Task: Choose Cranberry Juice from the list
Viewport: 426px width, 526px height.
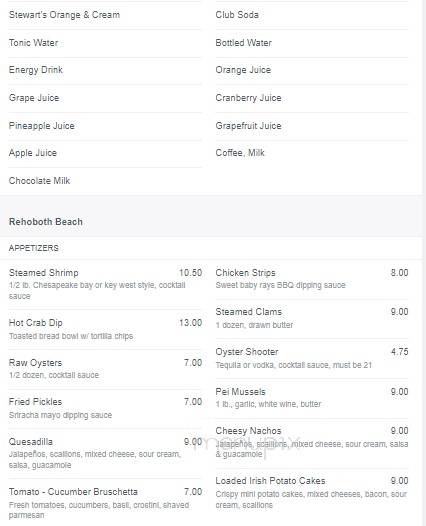Action: click(248, 98)
